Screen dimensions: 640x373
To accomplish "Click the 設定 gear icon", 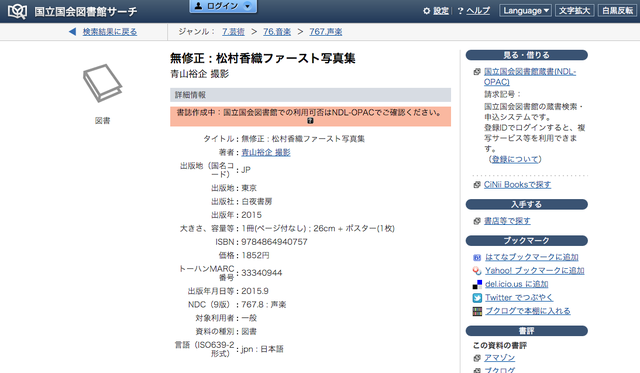I will [427, 11].
